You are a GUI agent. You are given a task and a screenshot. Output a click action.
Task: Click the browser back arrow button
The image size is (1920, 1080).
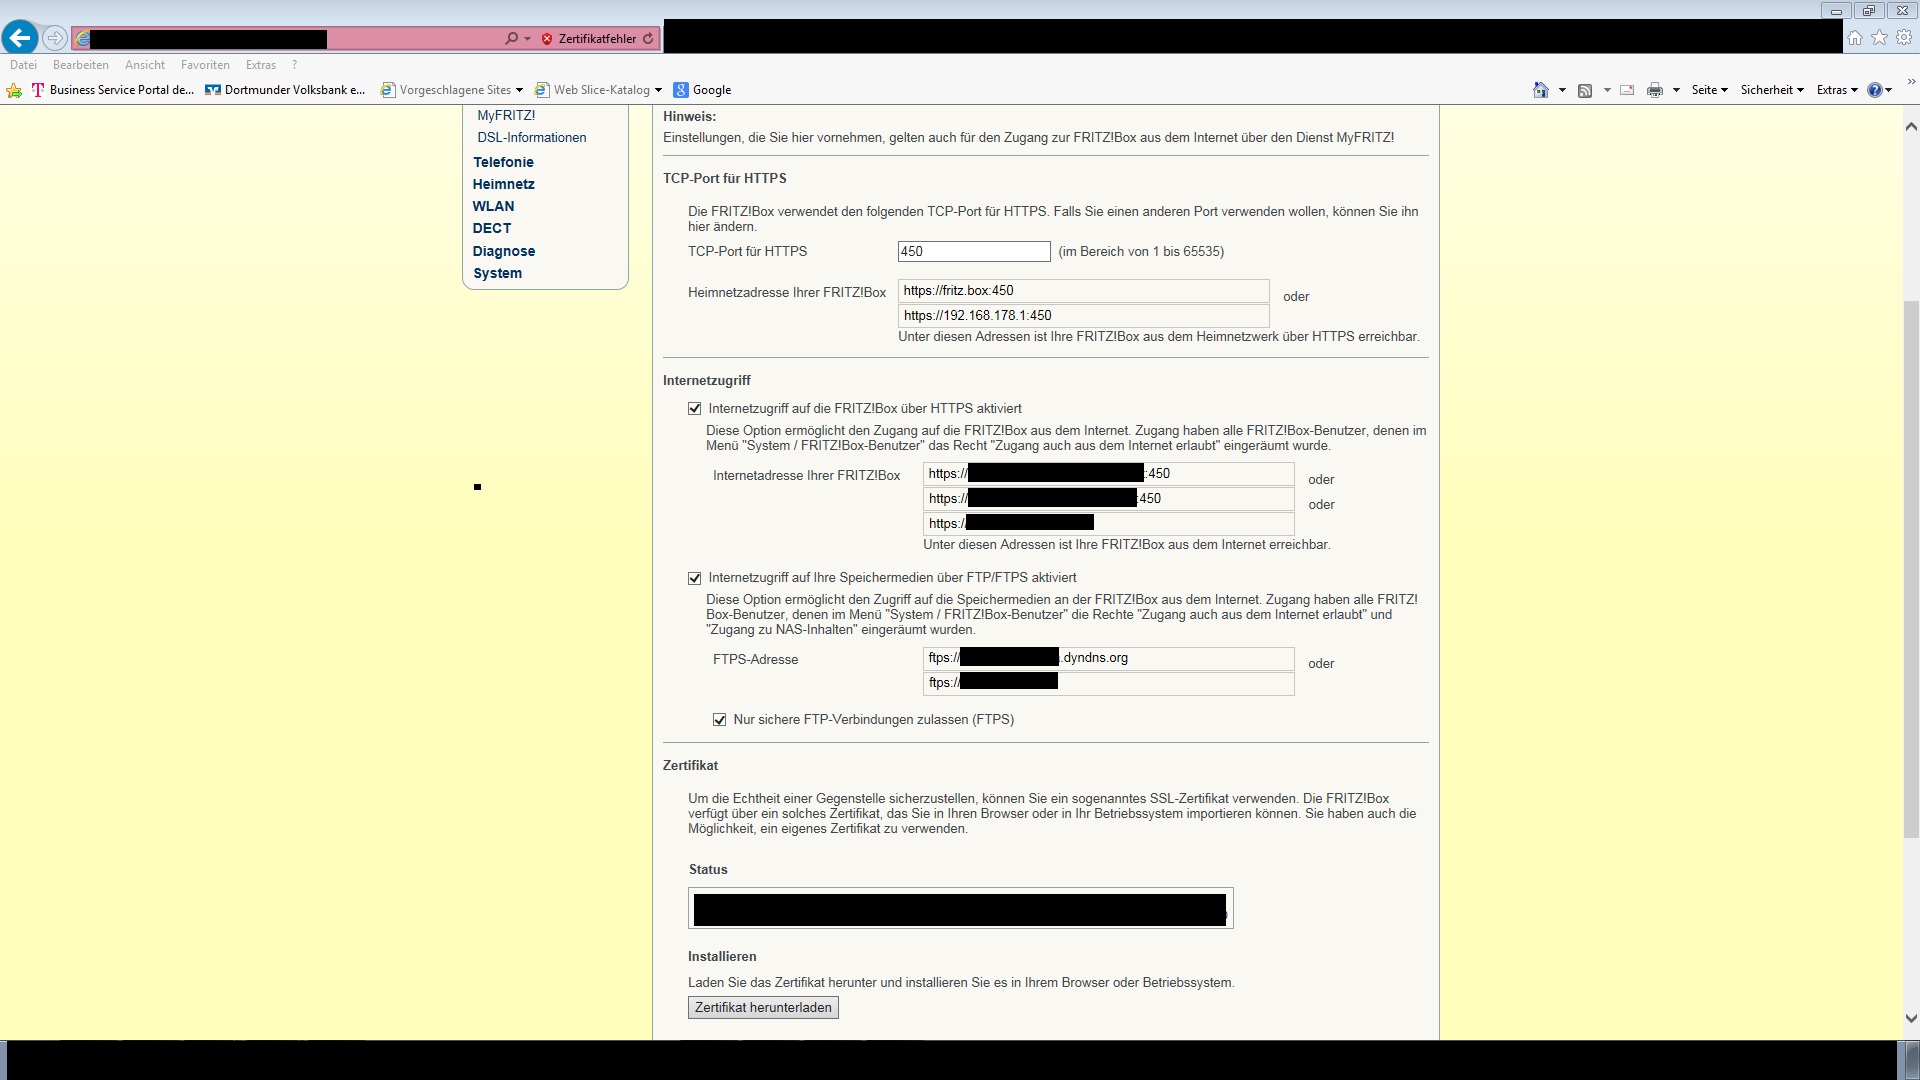coord(20,38)
